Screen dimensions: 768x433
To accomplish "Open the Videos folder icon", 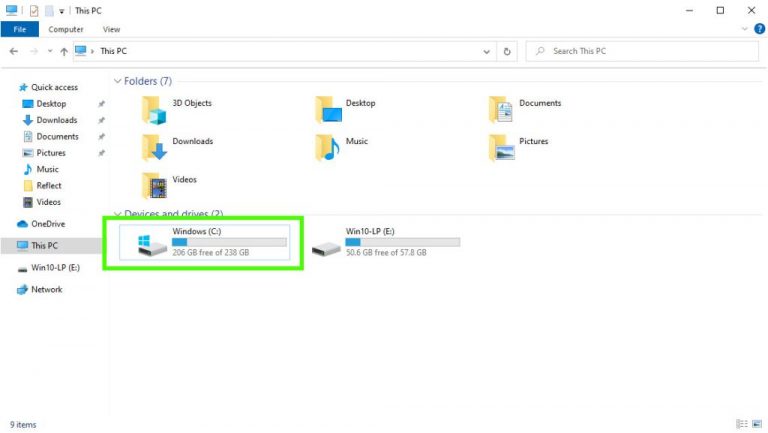I will point(154,186).
